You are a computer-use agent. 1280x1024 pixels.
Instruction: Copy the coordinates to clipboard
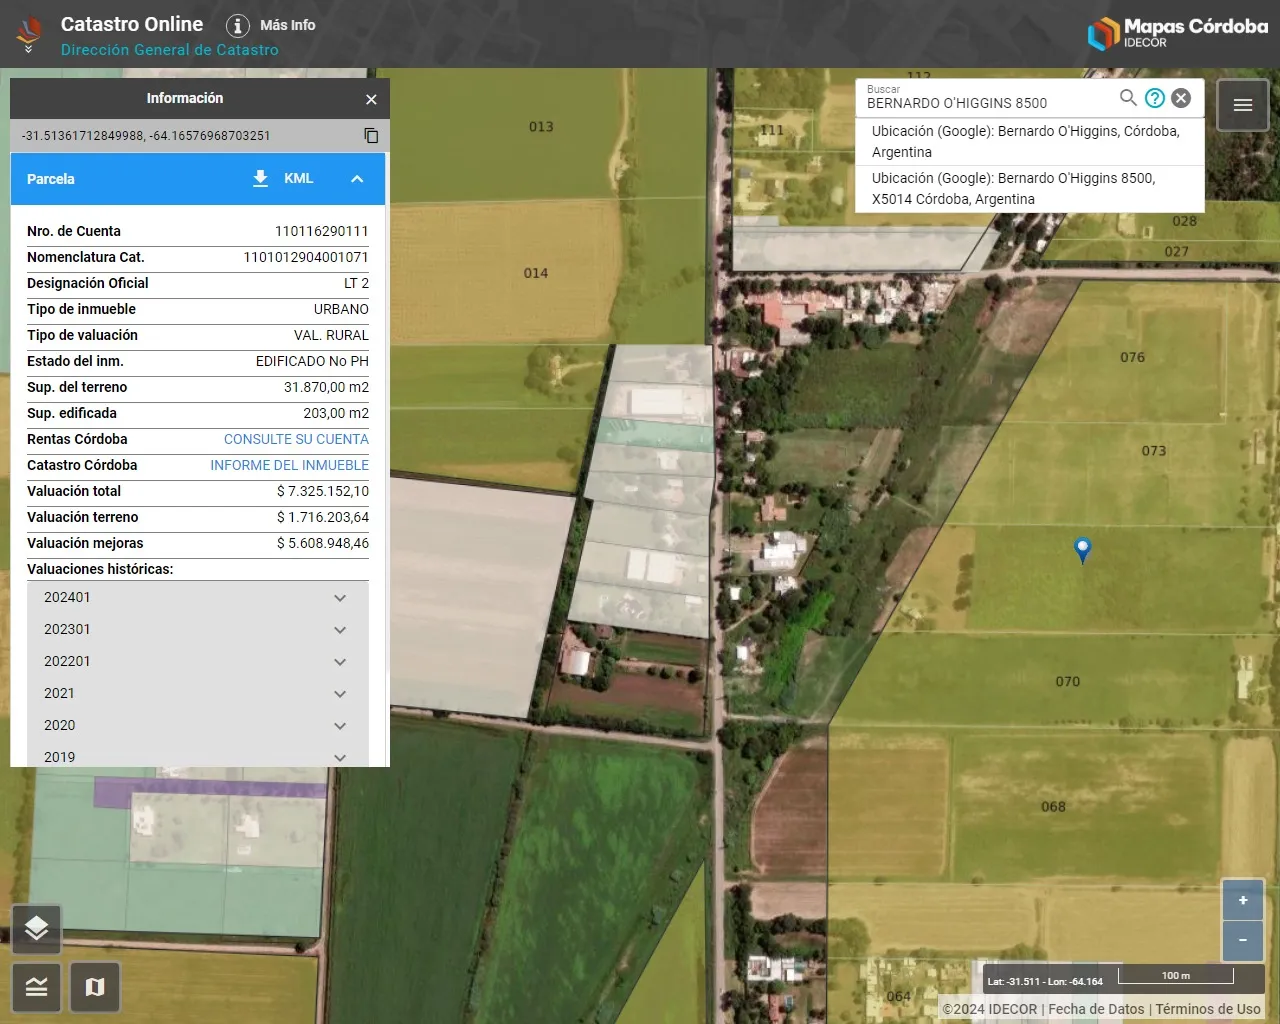point(371,135)
